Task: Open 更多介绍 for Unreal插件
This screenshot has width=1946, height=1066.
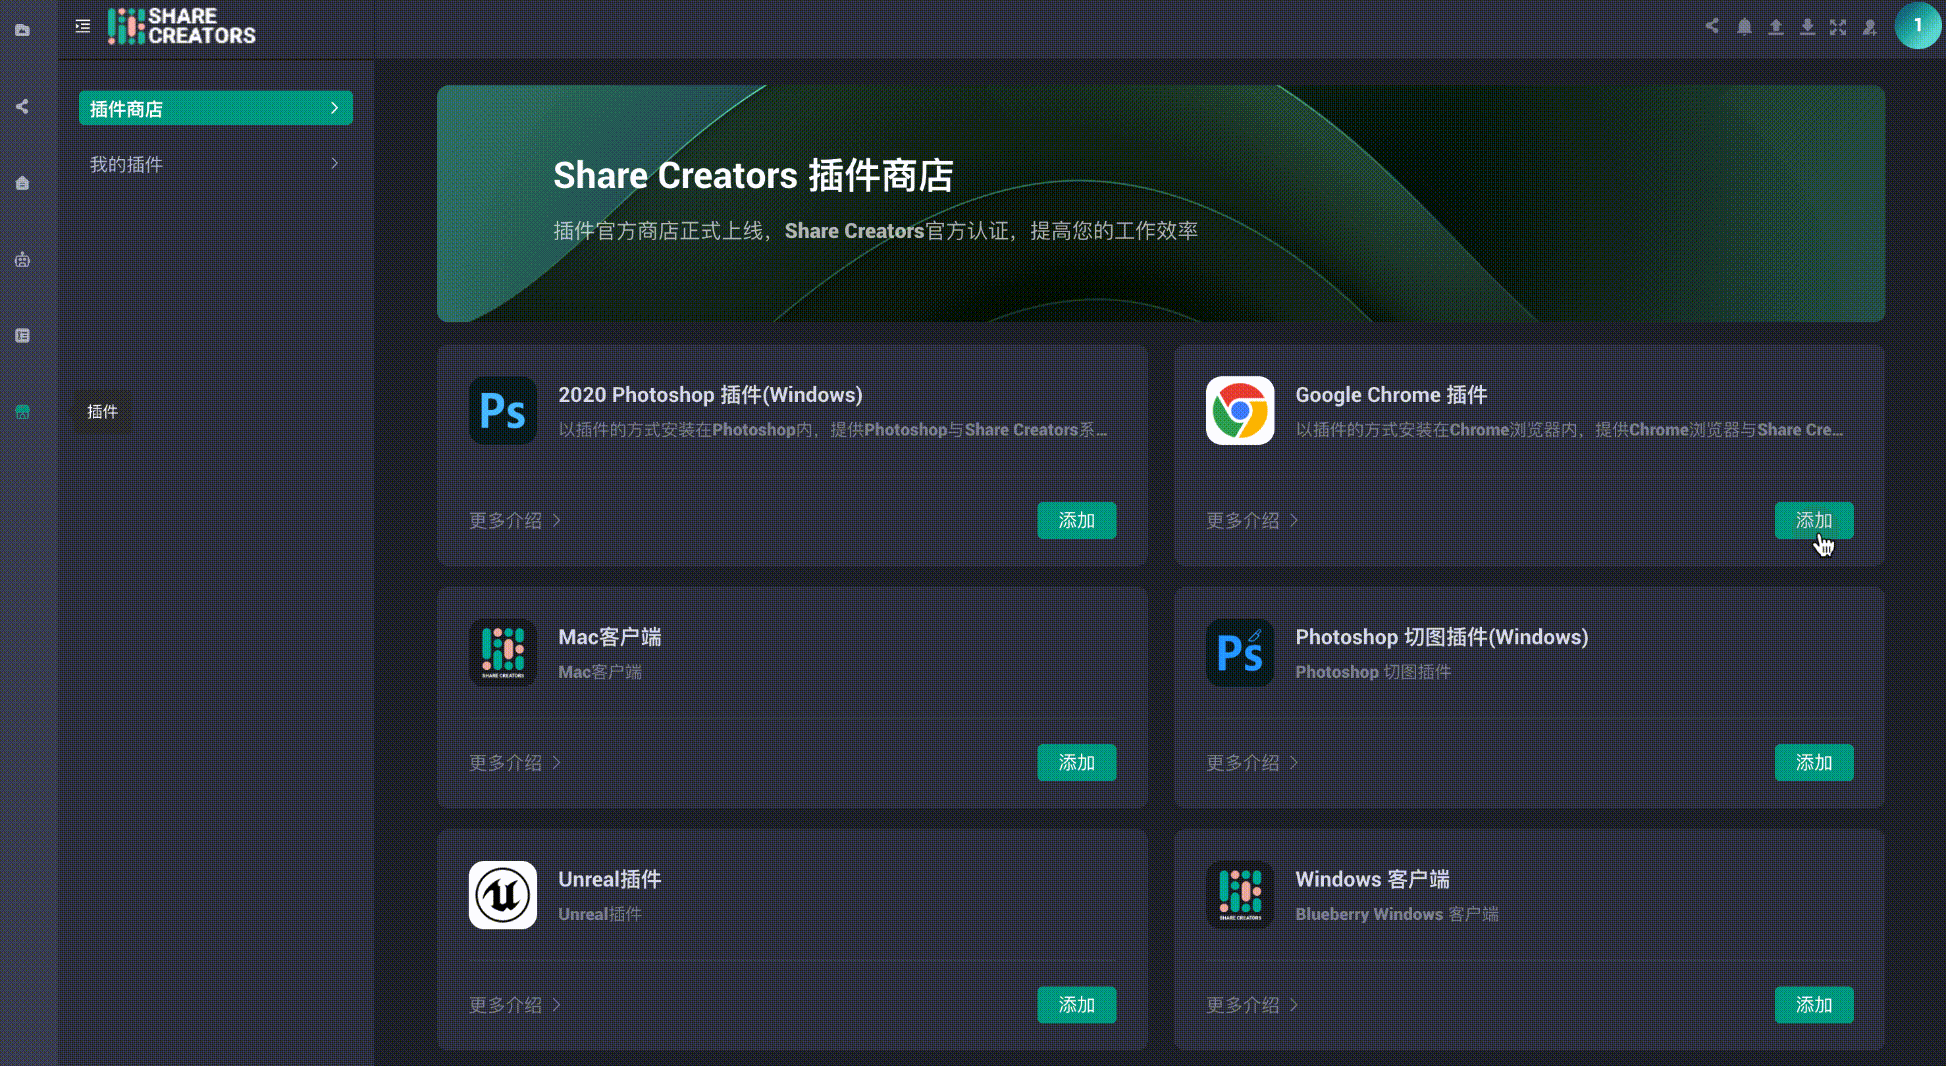Action: pyautogui.click(x=515, y=1004)
